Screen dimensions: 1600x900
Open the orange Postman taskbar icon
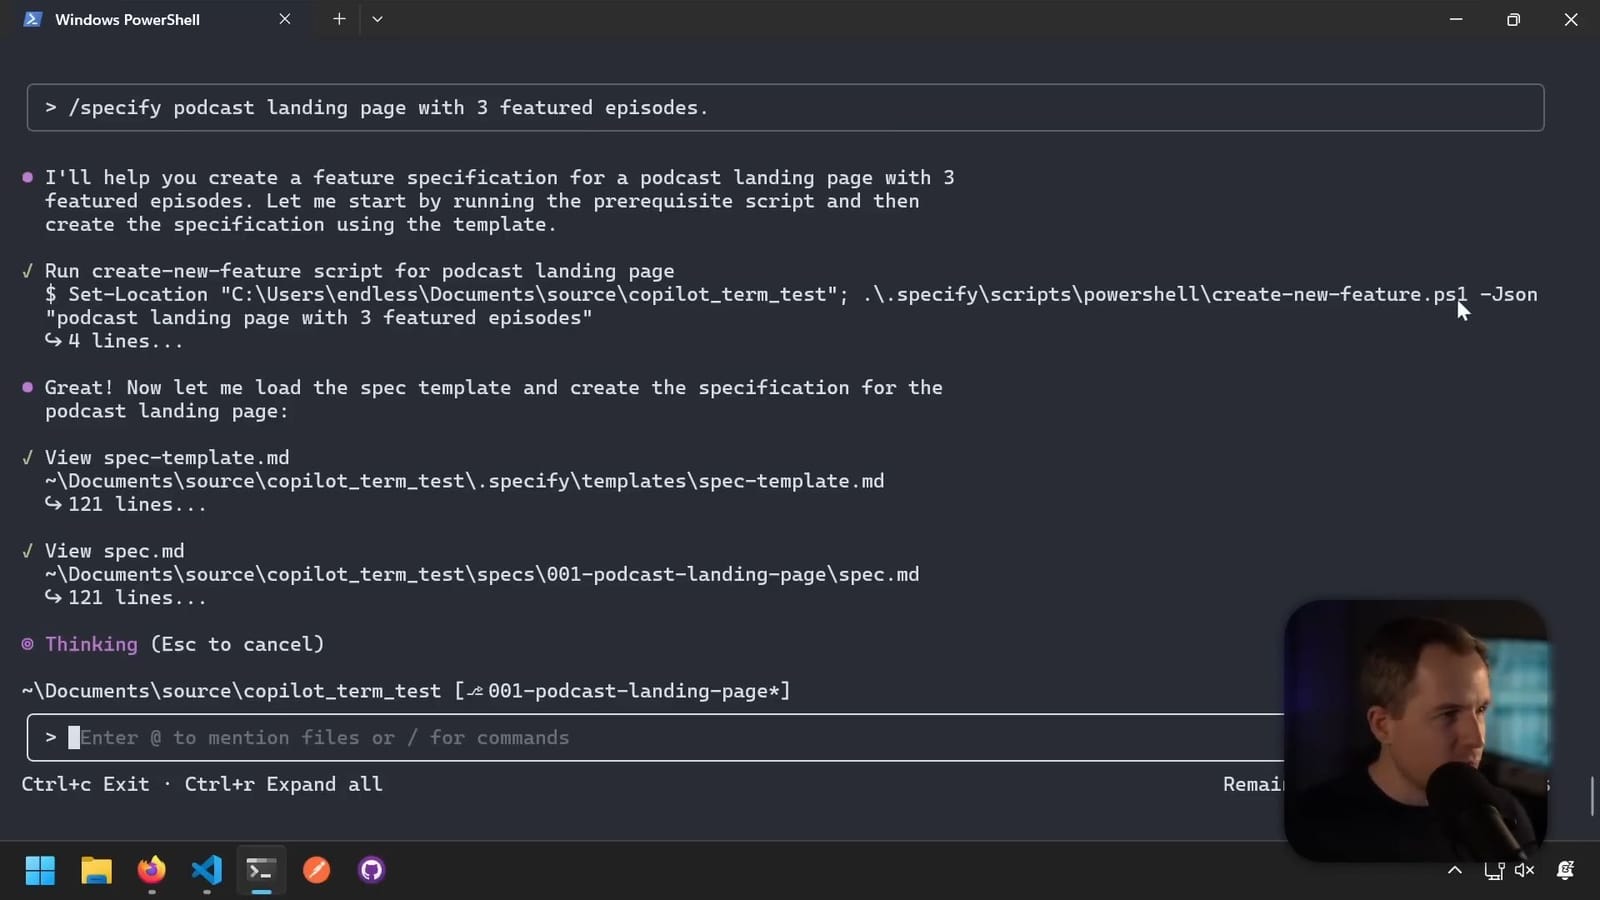316,870
